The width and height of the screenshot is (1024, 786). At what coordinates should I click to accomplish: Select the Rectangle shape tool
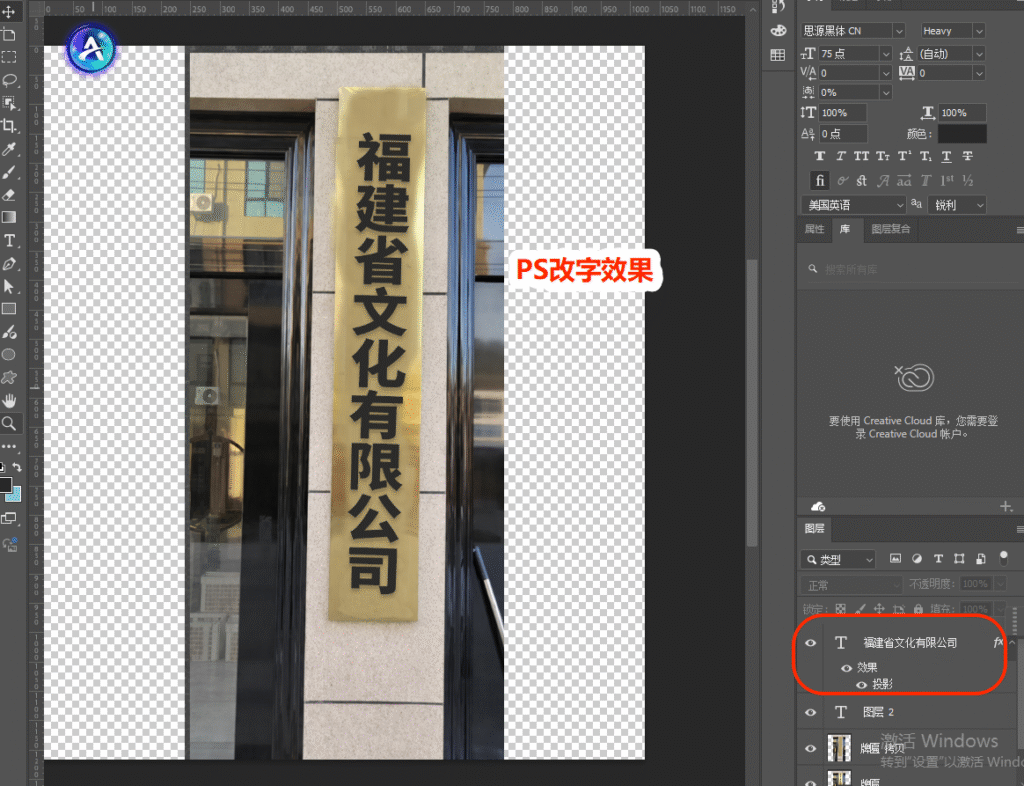pos(9,309)
